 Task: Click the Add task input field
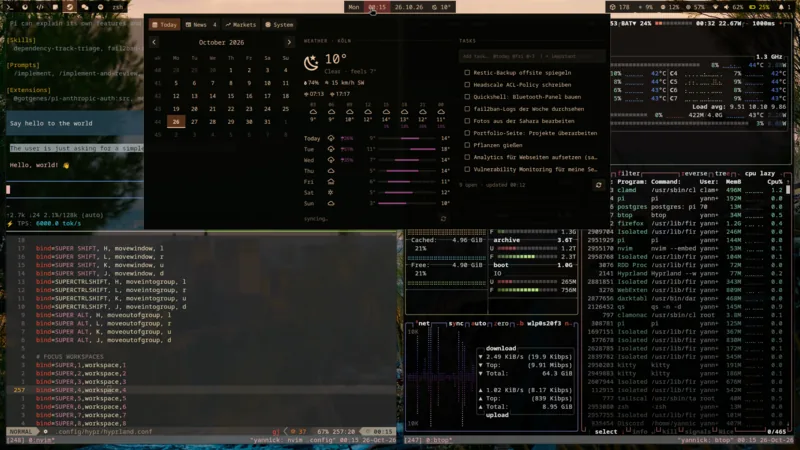tap(532, 56)
